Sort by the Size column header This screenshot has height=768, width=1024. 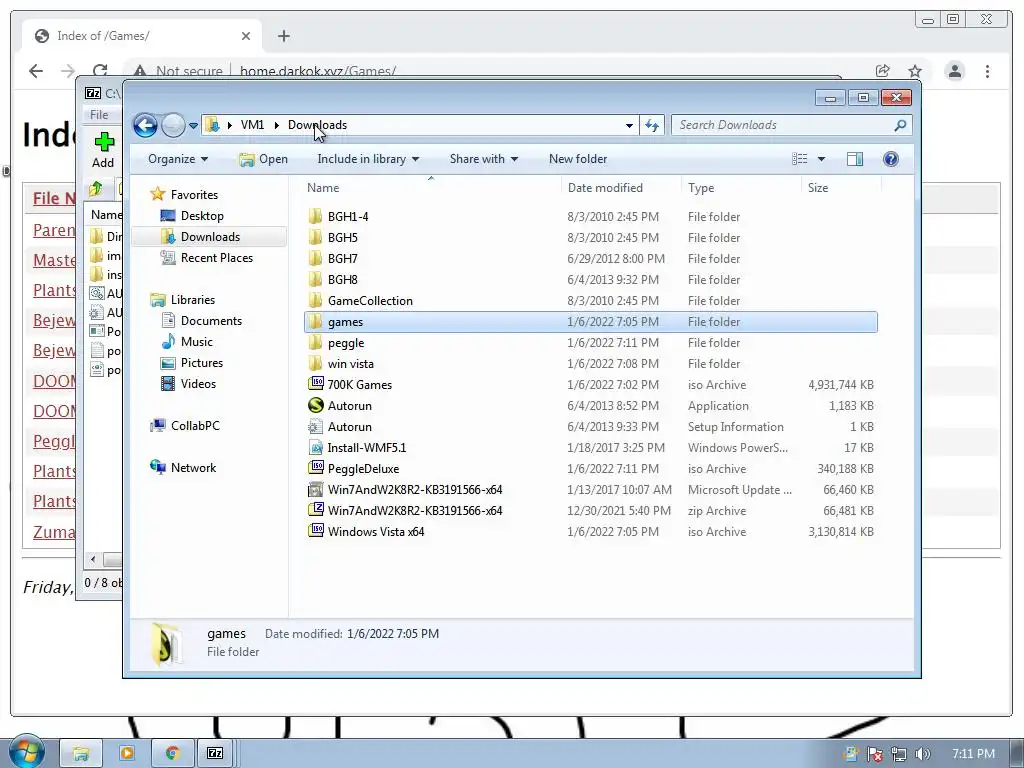(x=818, y=187)
